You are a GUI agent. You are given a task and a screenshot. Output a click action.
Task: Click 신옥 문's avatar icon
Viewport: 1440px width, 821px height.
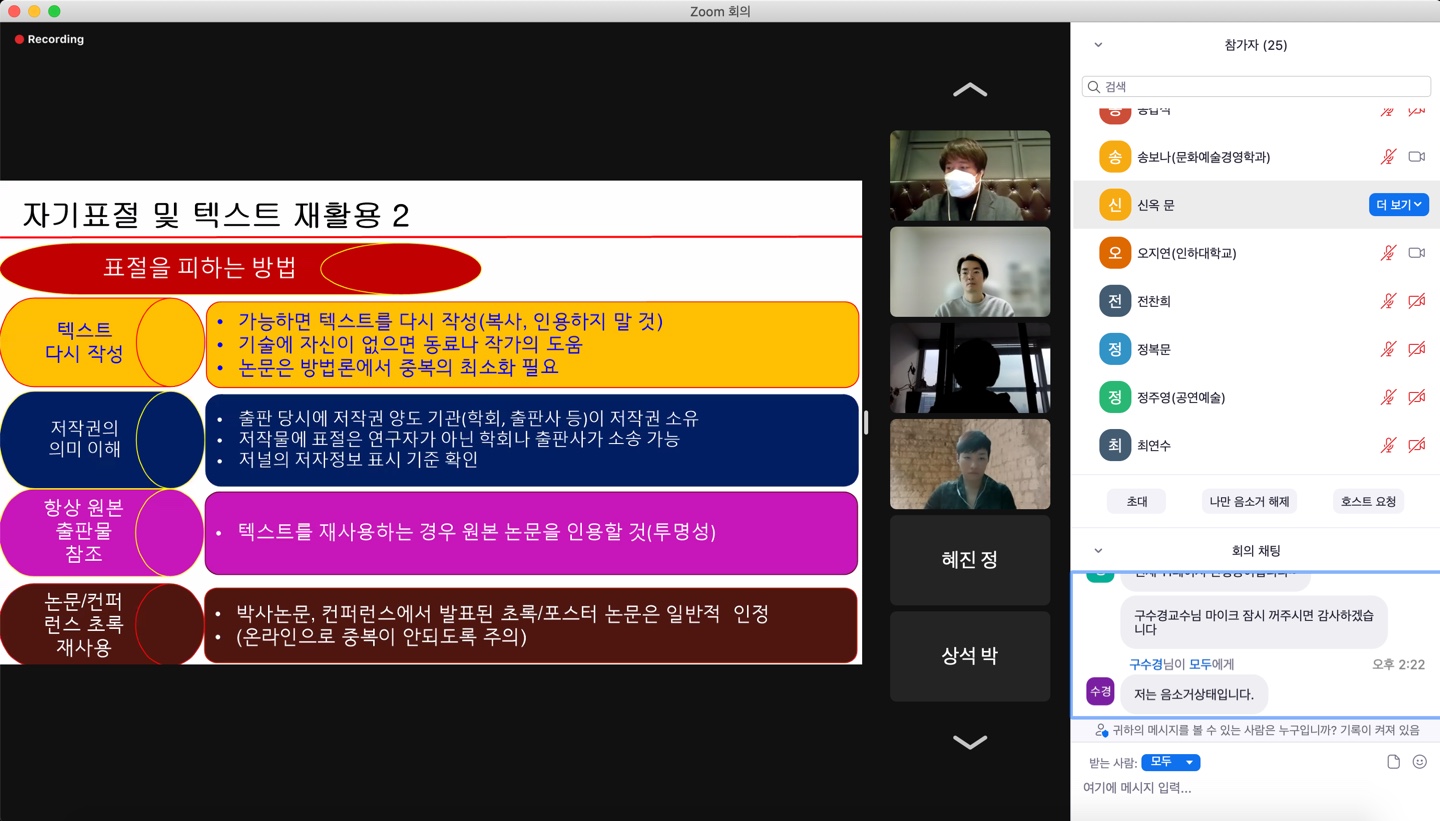click(x=1115, y=205)
